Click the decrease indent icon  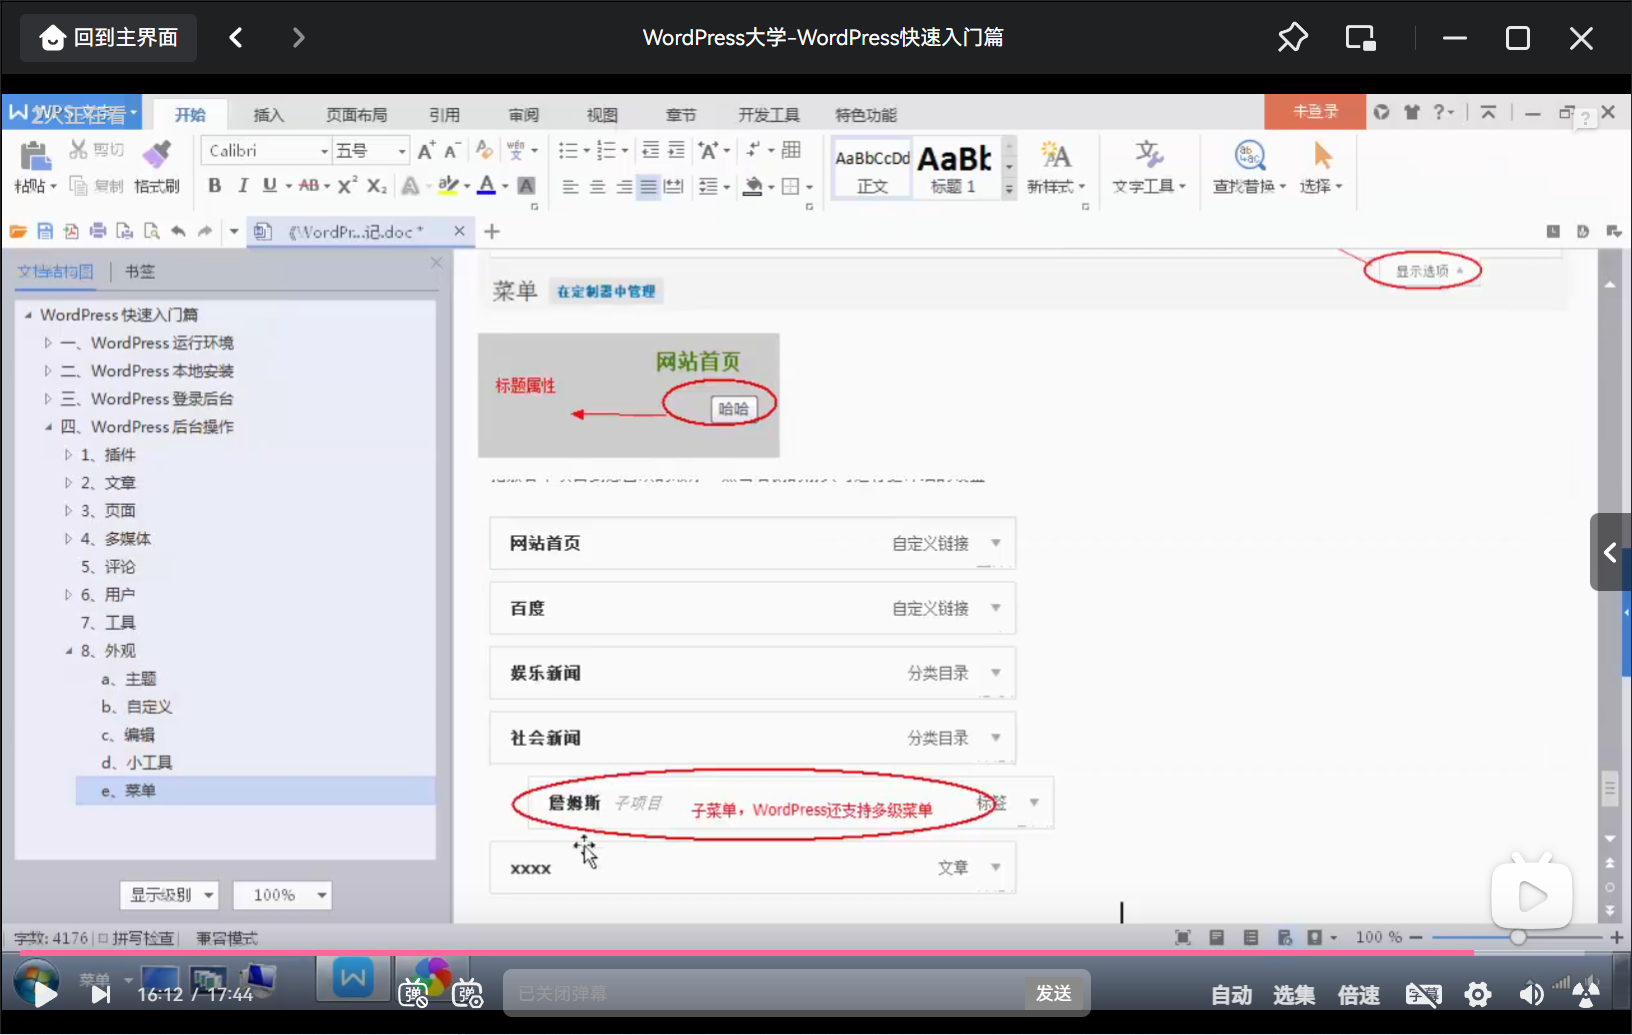pos(650,150)
